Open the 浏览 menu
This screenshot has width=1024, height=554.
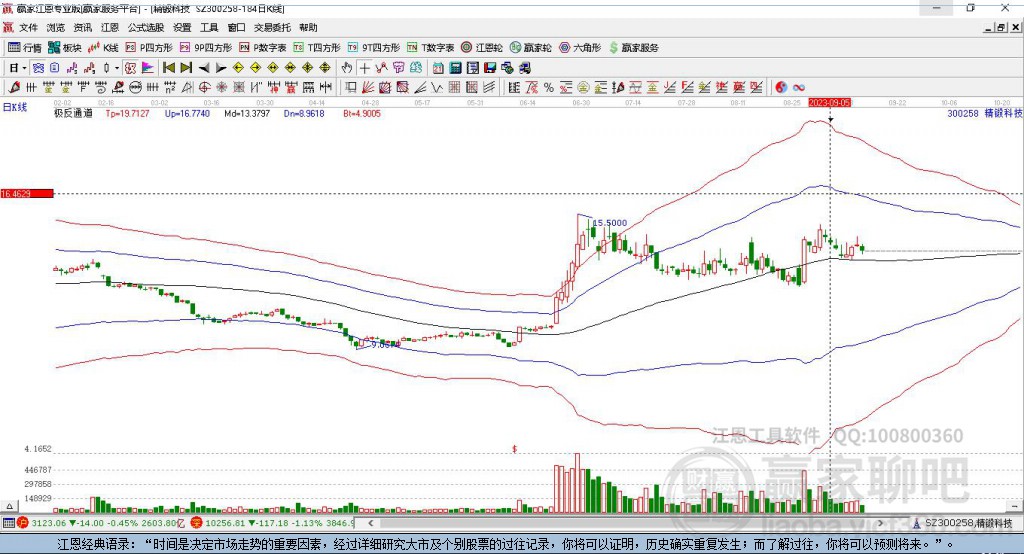56,27
